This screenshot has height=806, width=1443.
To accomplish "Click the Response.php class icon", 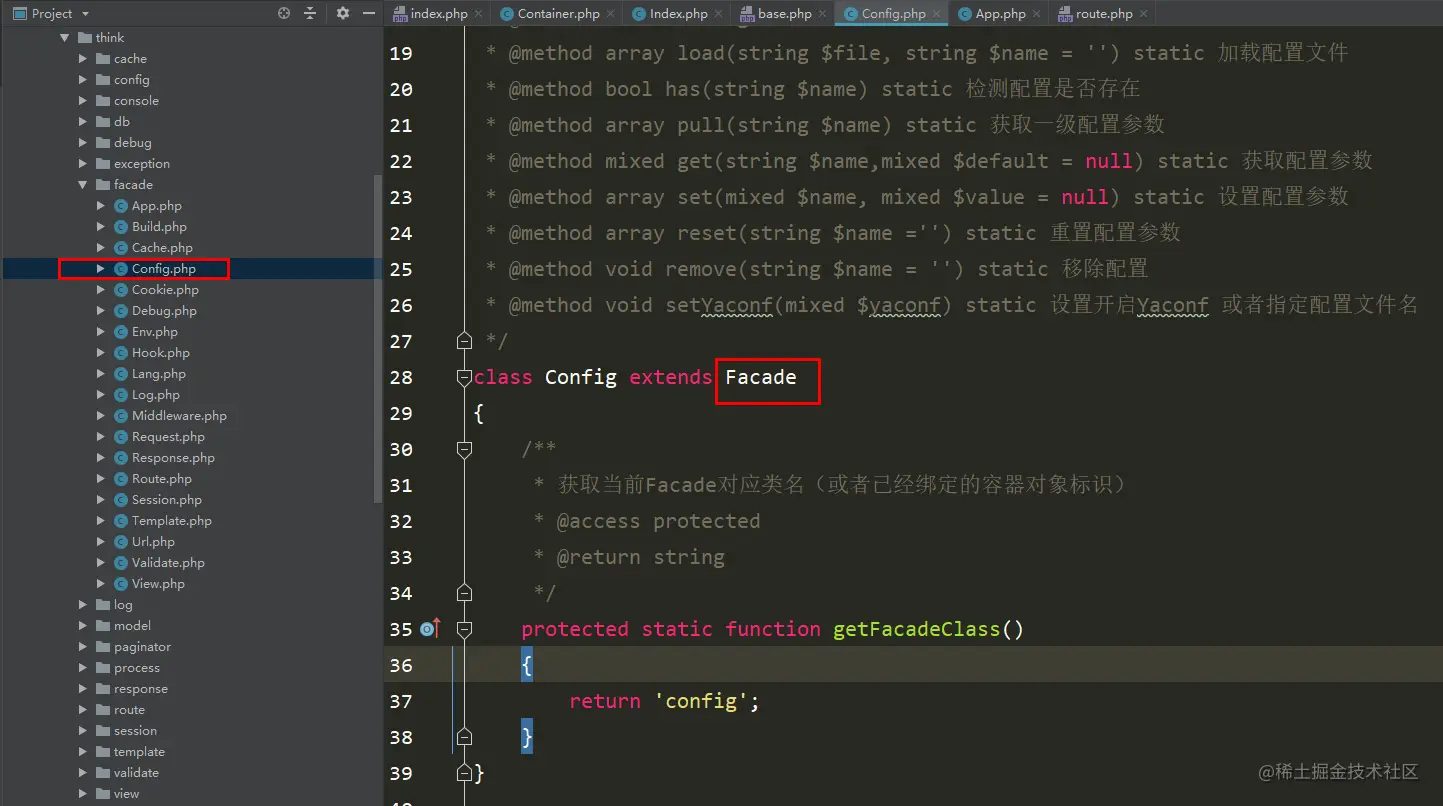I will [121, 458].
